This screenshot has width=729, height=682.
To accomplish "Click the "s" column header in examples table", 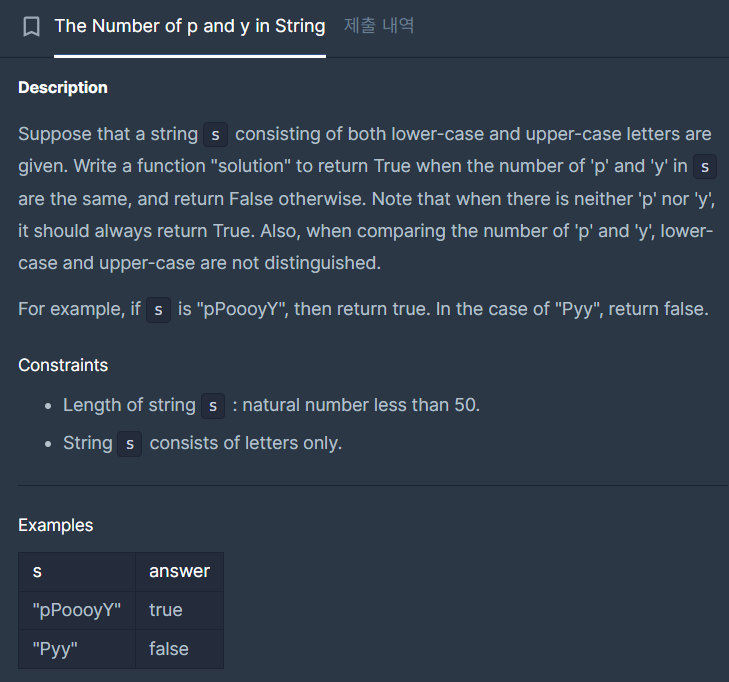I will (38, 571).
